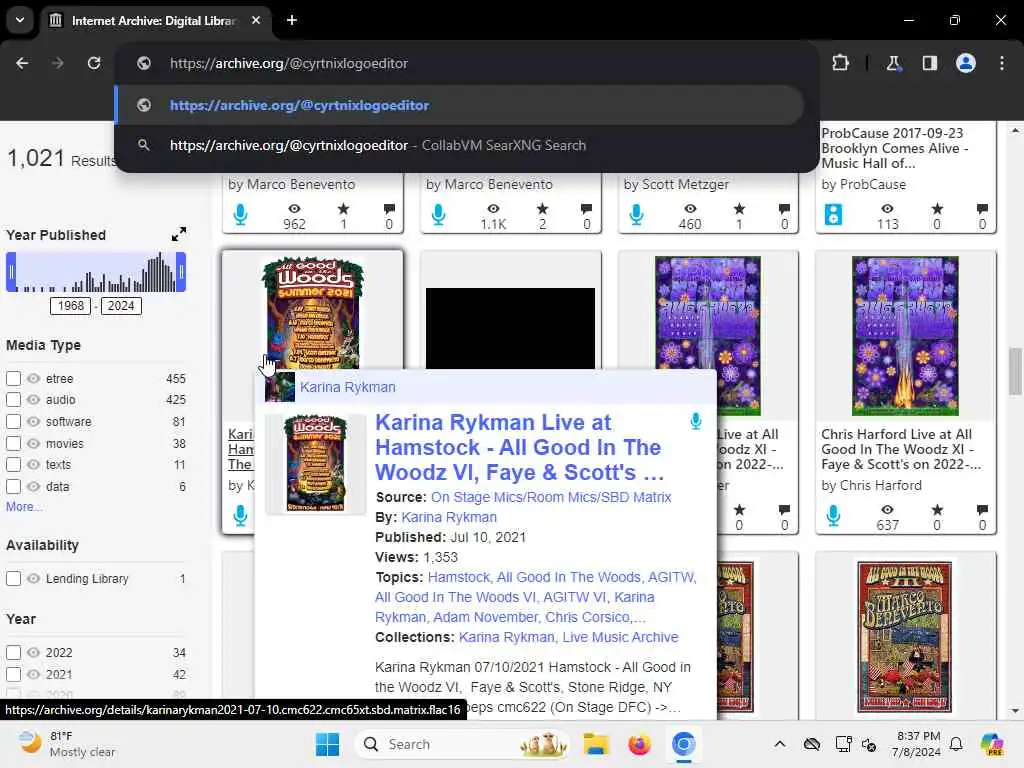Reload the page with refresh icon
The height and width of the screenshot is (768, 1024).
coord(94,63)
